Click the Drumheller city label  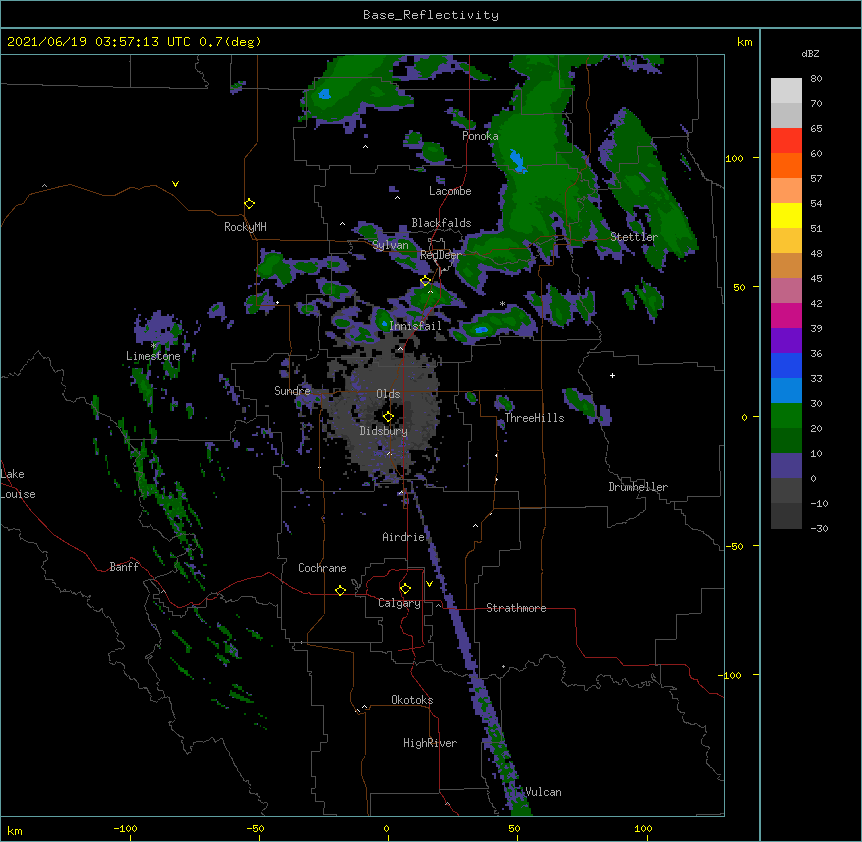click(x=638, y=487)
